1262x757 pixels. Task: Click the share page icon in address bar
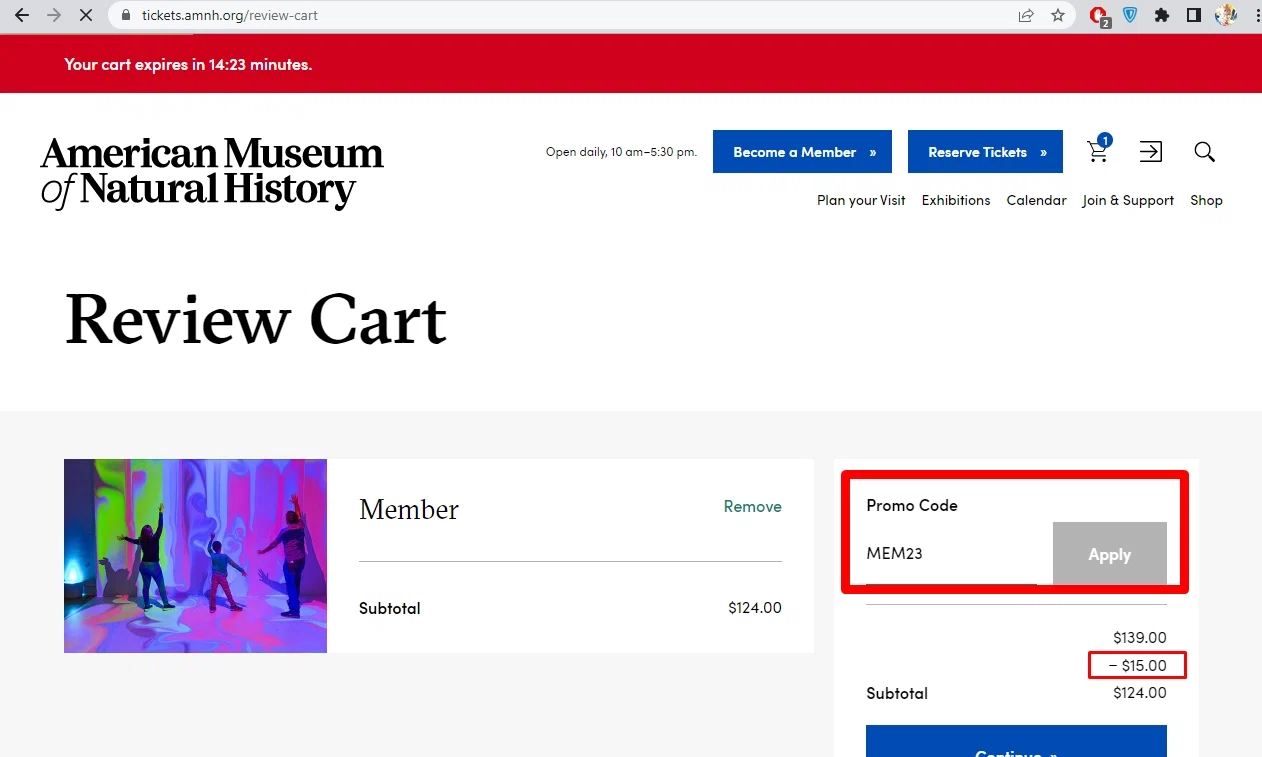1026,15
